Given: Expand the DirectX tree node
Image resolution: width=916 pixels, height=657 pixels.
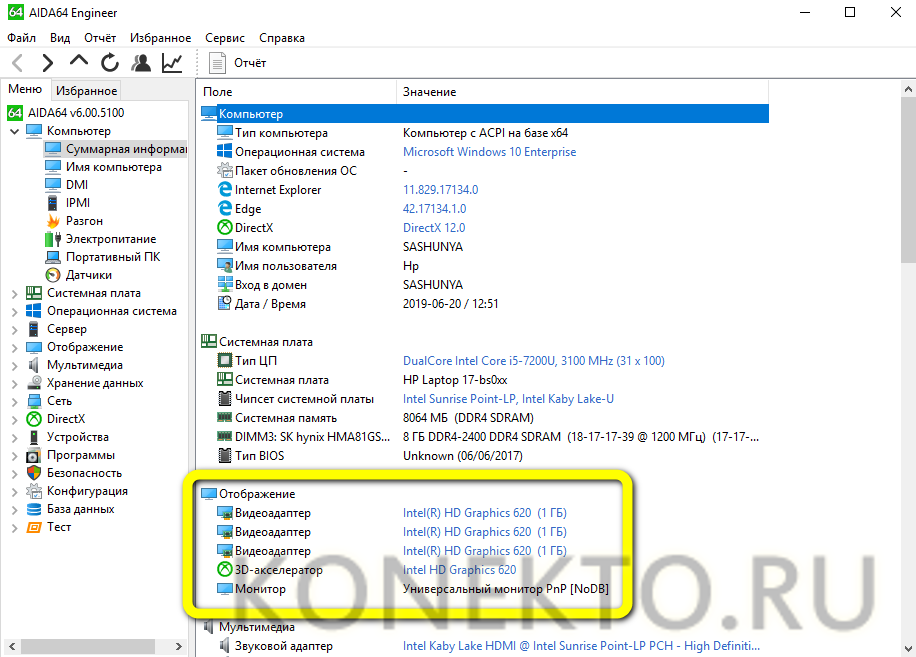Looking at the screenshot, I should pos(15,419).
